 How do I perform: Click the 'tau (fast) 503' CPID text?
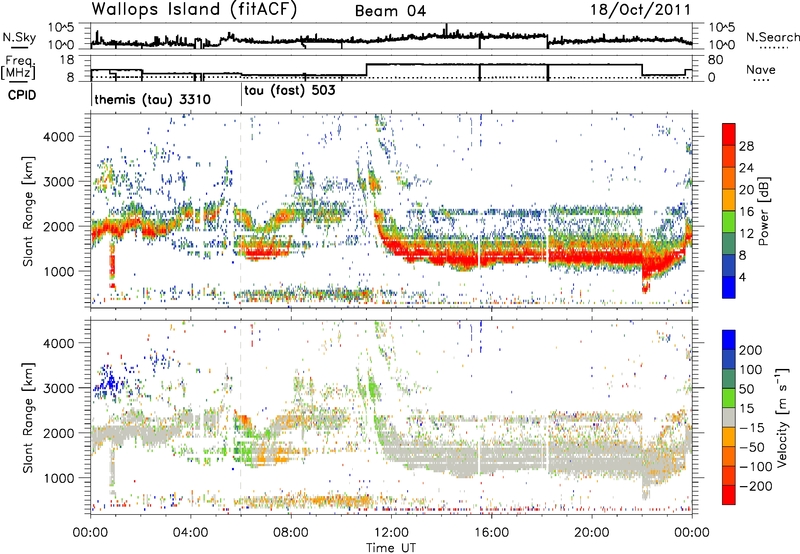[x=290, y=91]
